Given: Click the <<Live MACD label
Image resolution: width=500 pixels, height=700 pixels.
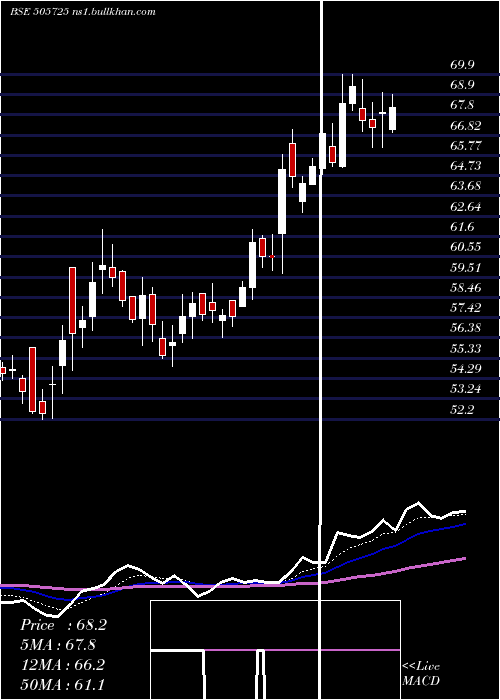Looking at the screenshot, I should [x=421, y=673].
